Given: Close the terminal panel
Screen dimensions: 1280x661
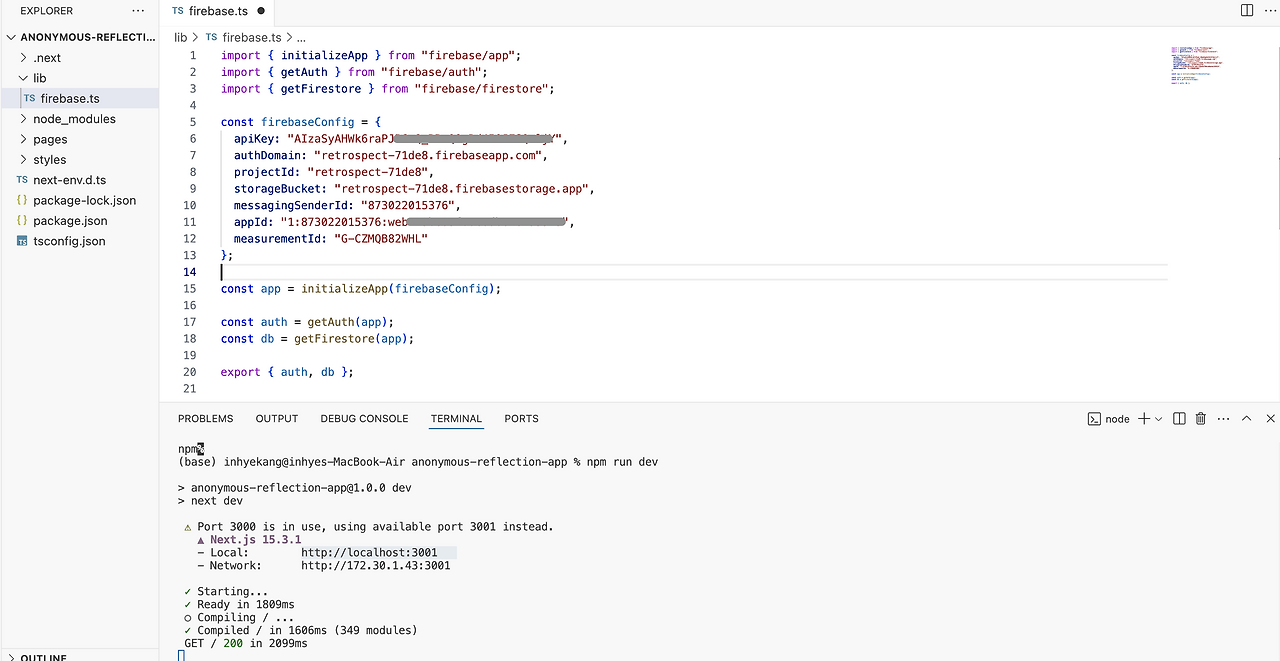Looking at the screenshot, I should pyautogui.click(x=1270, y=419).
